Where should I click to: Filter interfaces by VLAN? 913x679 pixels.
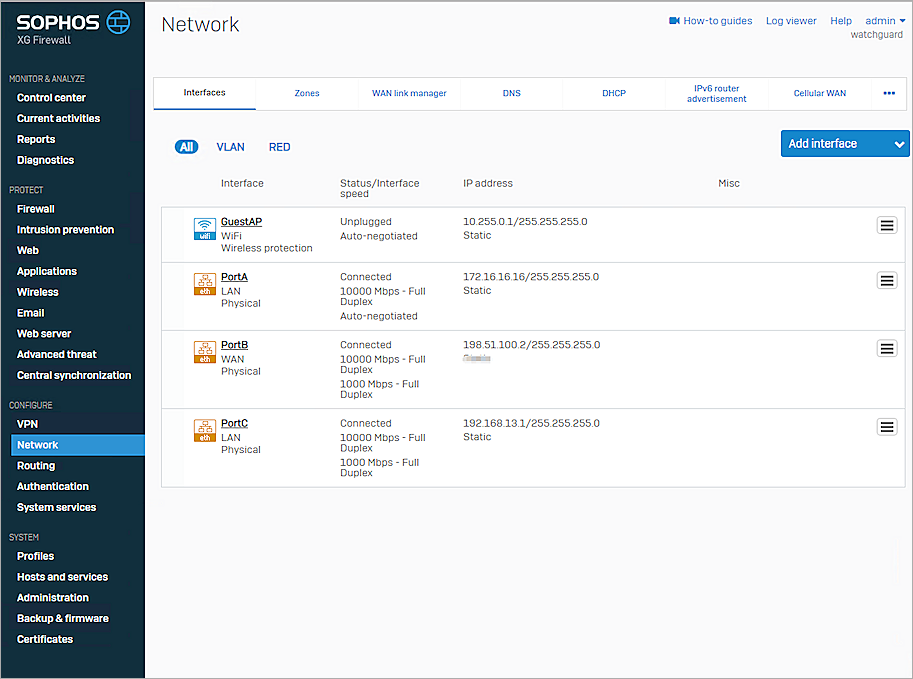(230, 147)
